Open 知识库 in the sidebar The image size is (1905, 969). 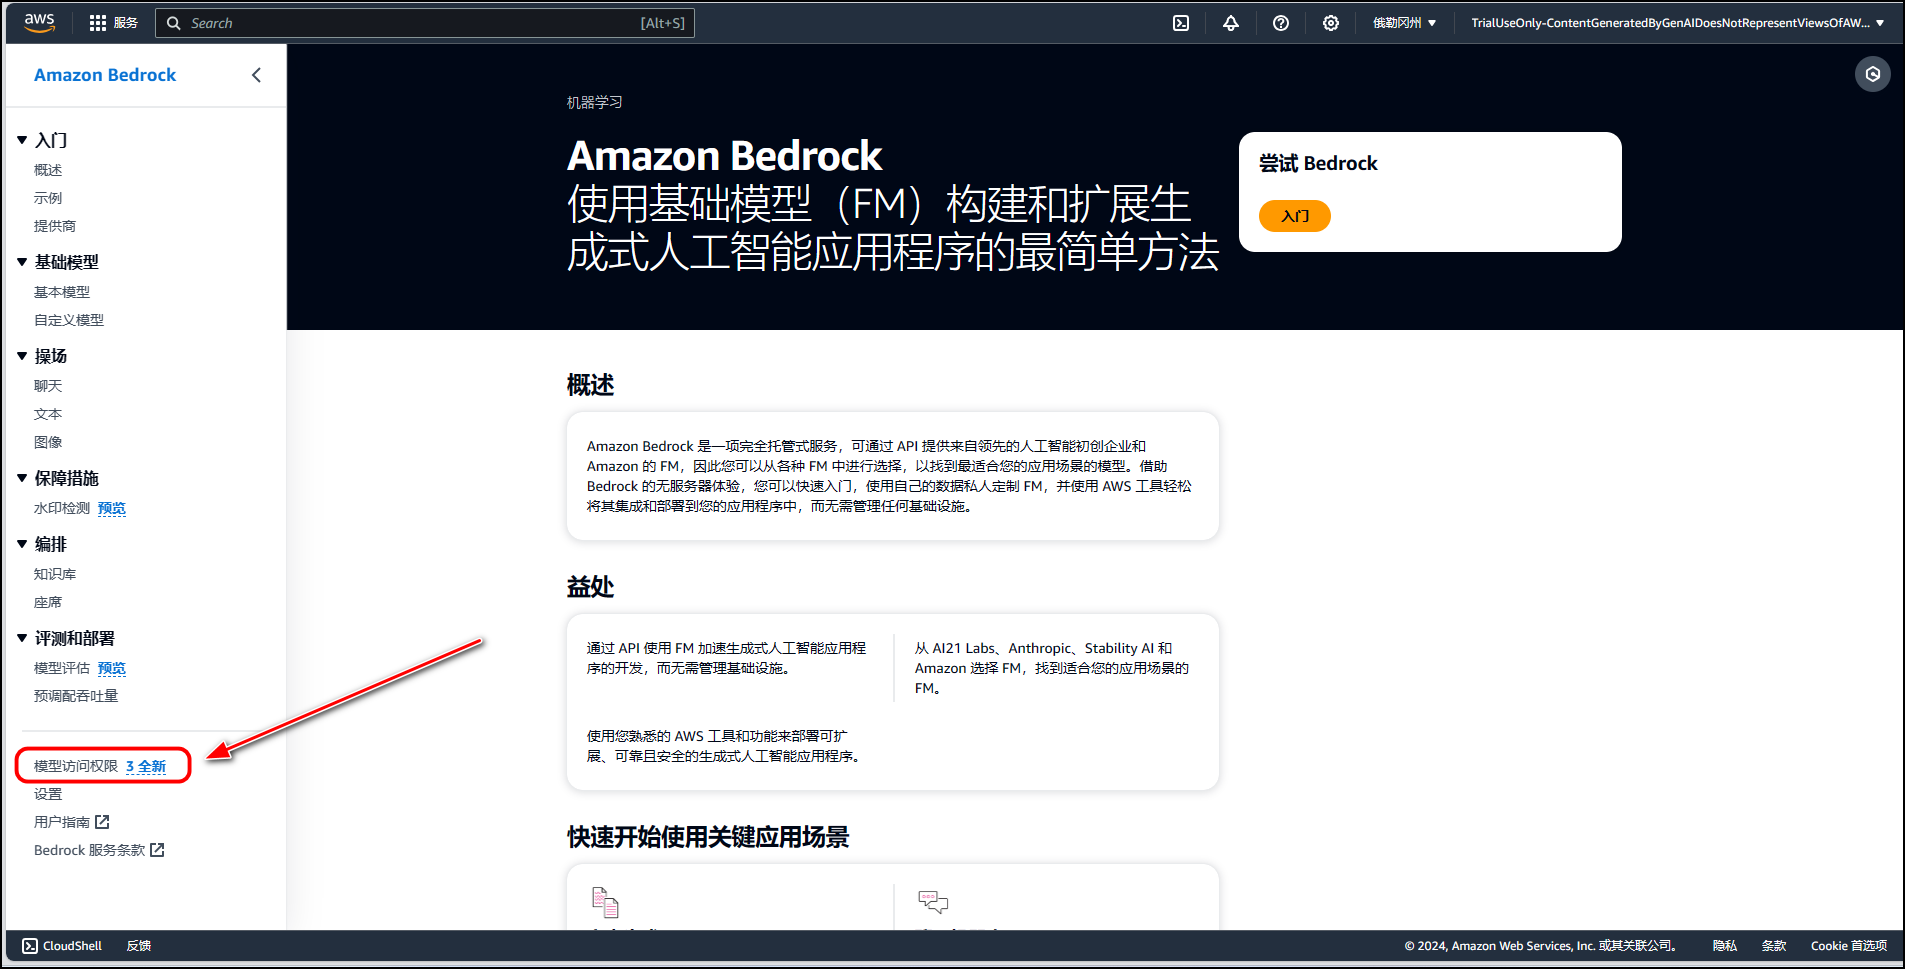(x=55, y=574)
